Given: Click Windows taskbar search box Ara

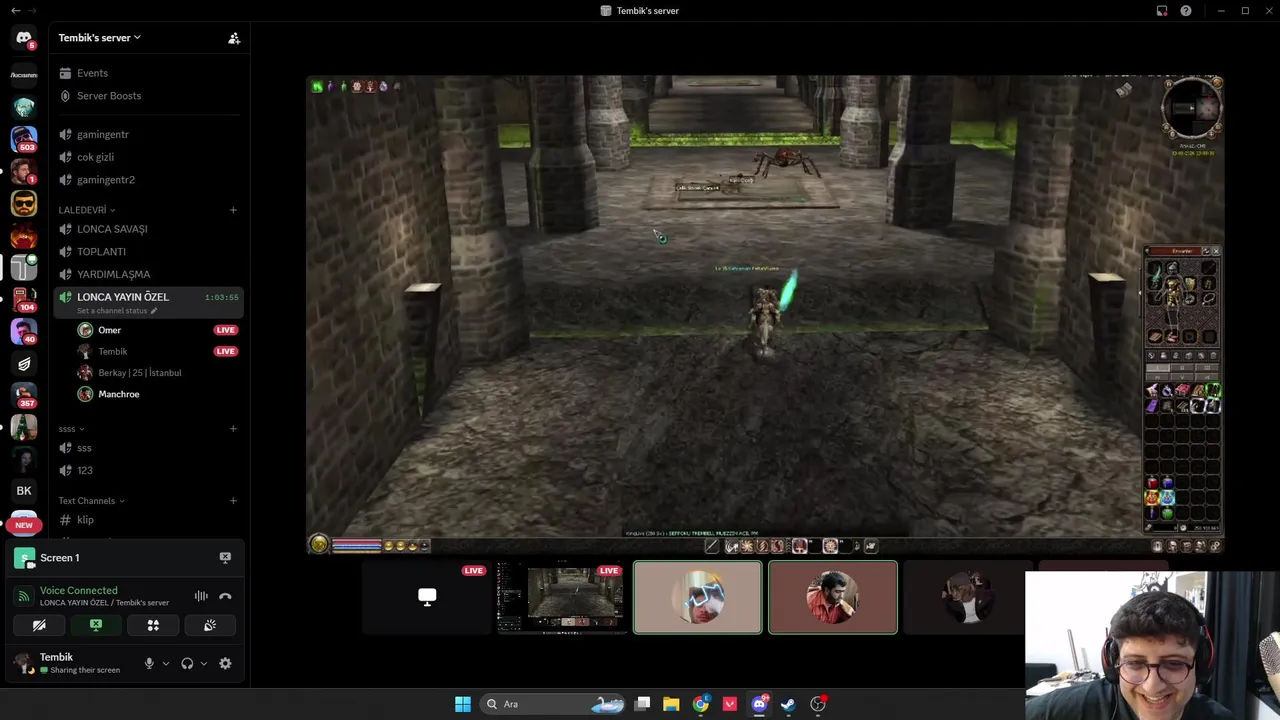Looking at the screenshot, I should pos(553,704).
